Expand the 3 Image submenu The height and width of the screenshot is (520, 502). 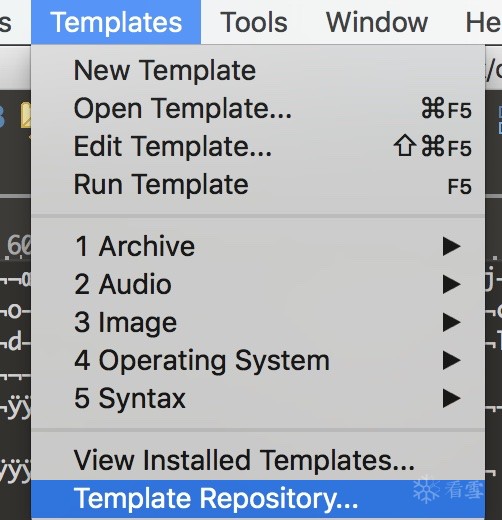click(258, 322)
